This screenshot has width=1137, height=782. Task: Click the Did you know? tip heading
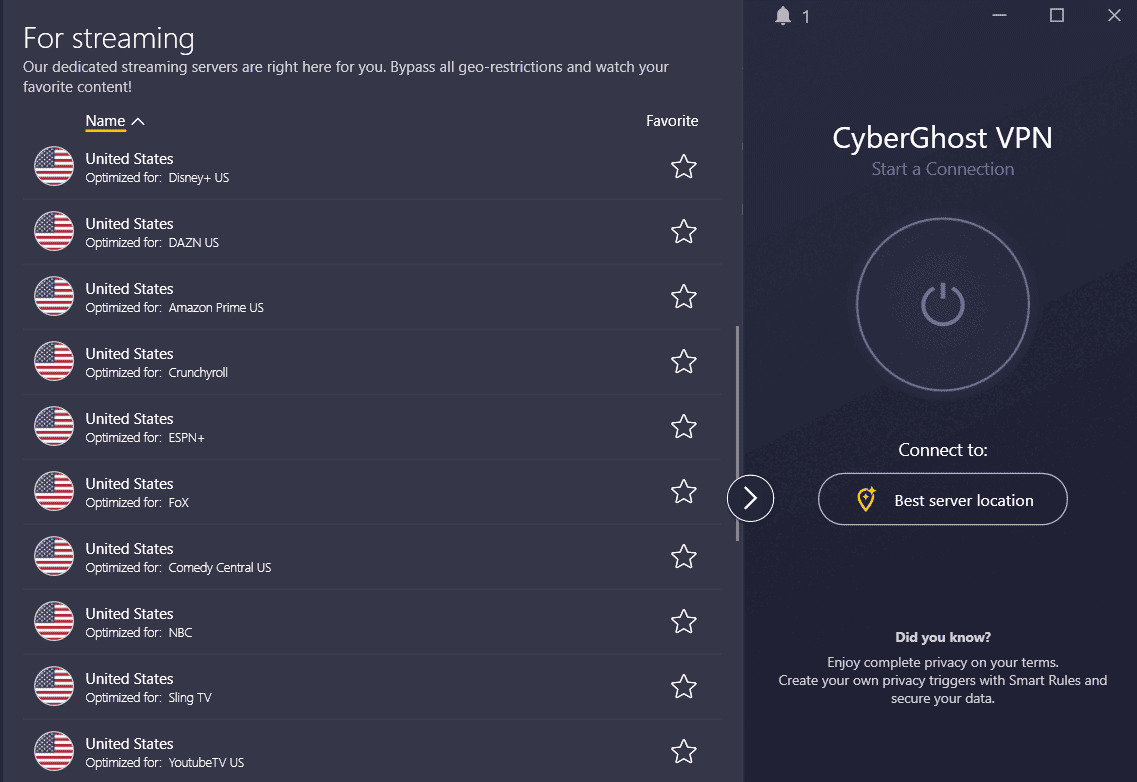pos(943,637)
